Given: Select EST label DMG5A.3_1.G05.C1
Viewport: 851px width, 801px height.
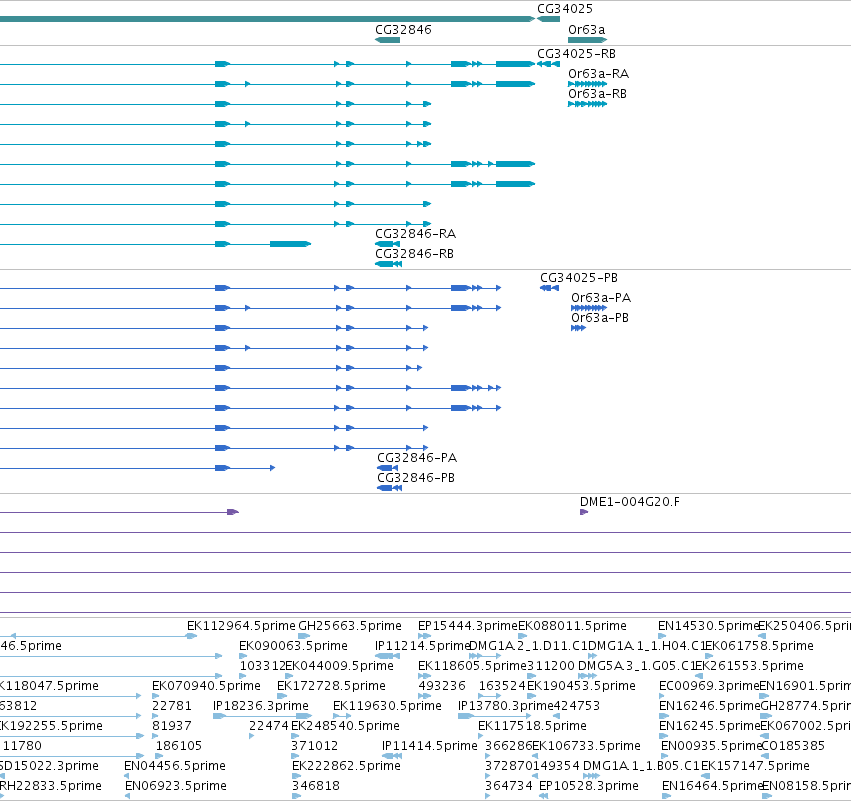Looking at the screenshot, I should tap(637, 666).
